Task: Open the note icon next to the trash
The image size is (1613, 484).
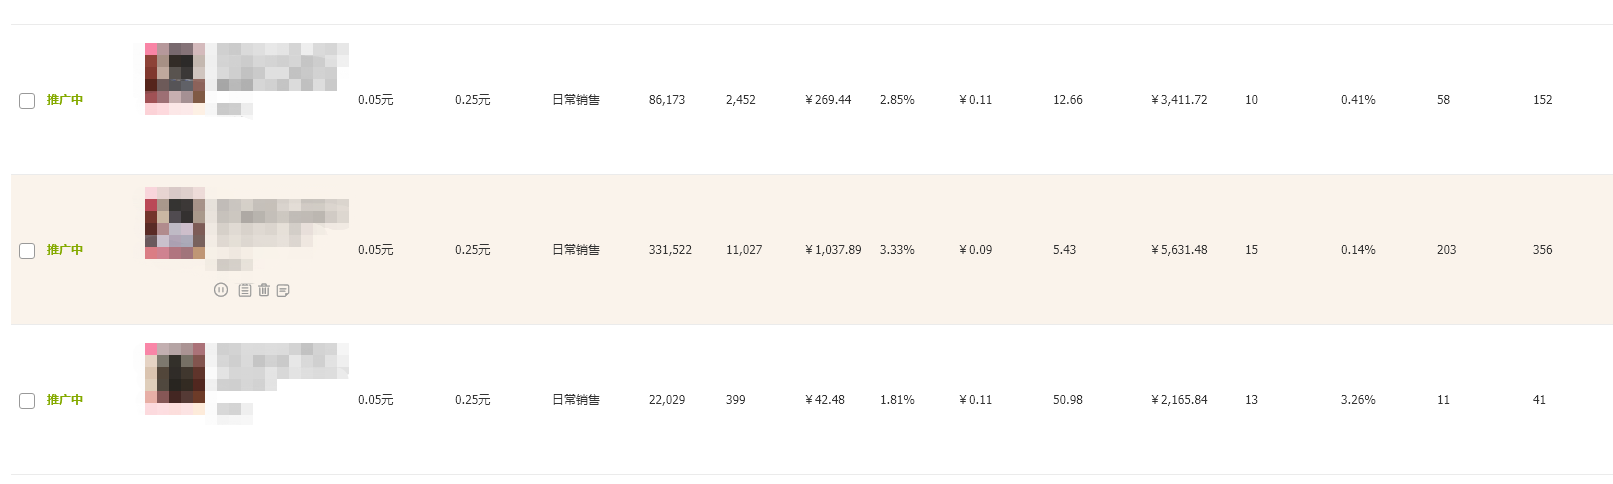Action: pos(283,290)
